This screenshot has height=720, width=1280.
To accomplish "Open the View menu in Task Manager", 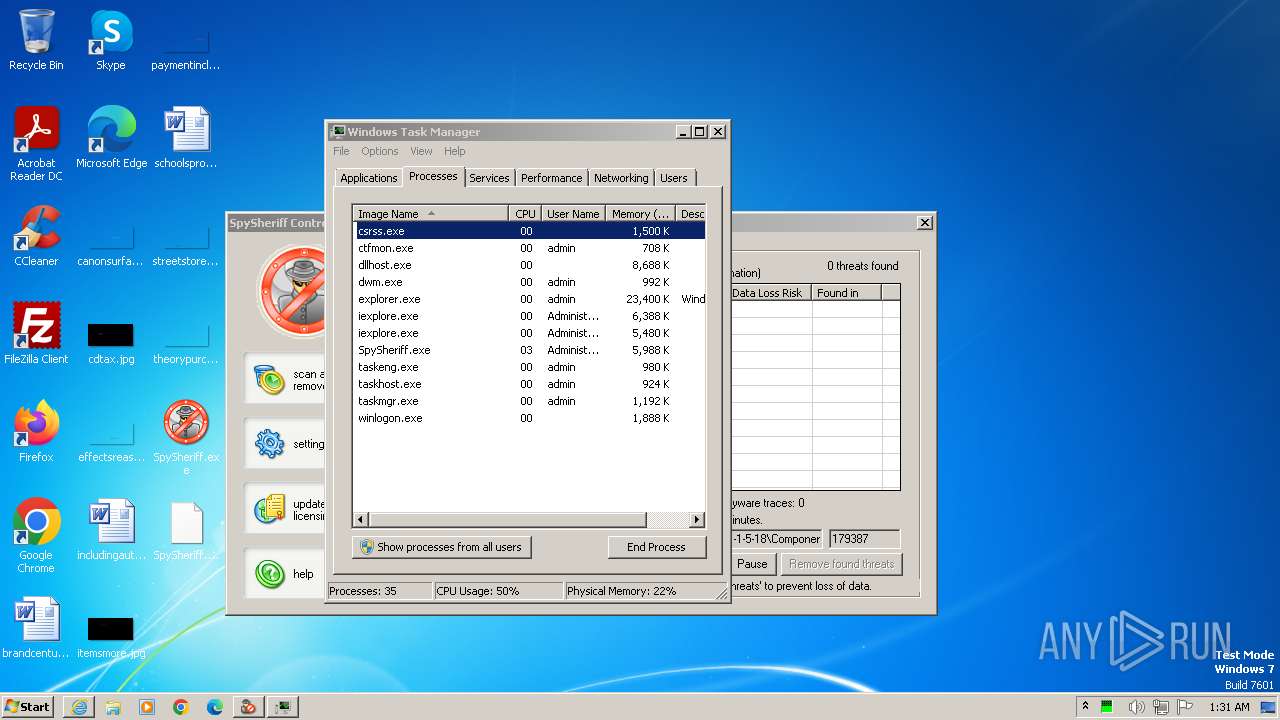I will [x=421, y=151].
